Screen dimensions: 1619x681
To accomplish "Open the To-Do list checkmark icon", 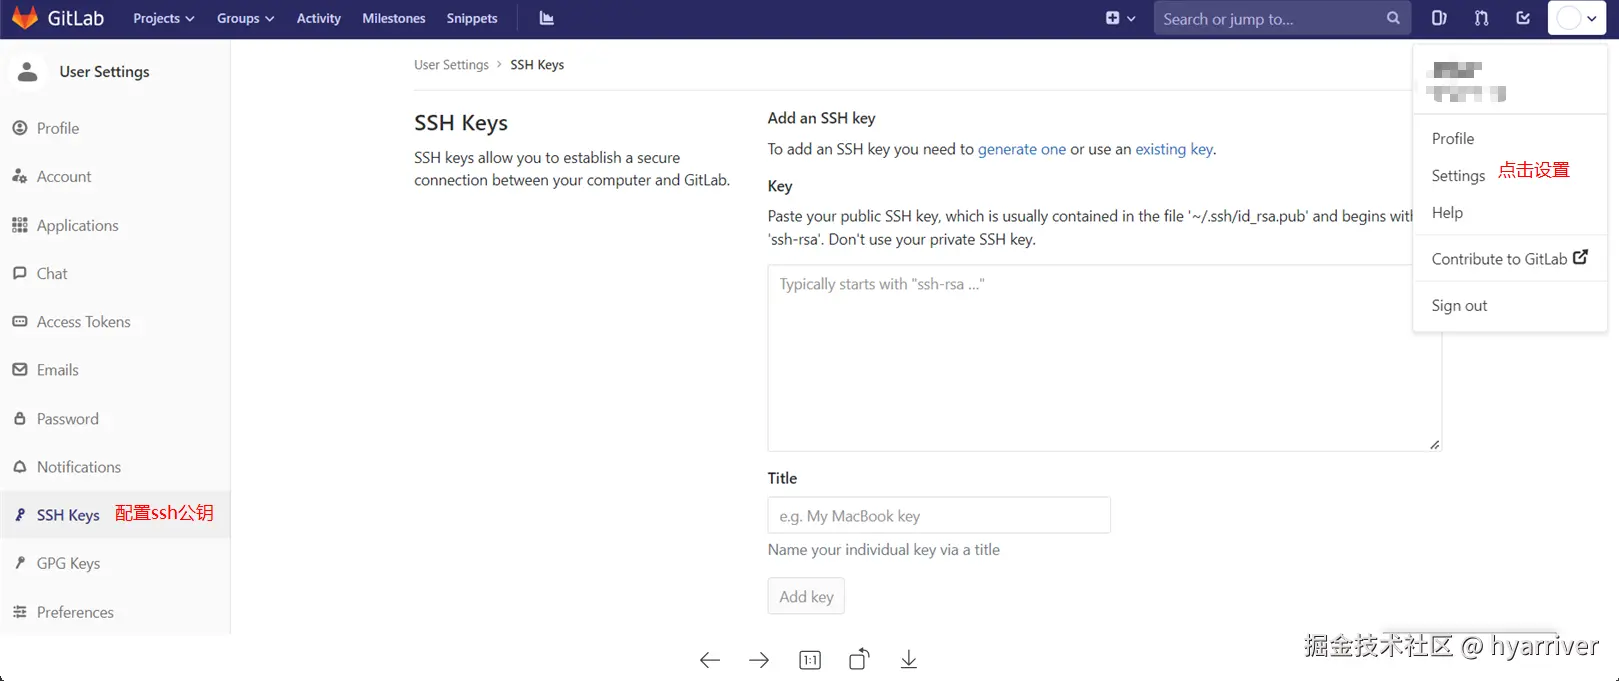I will tap(1523, 18).
